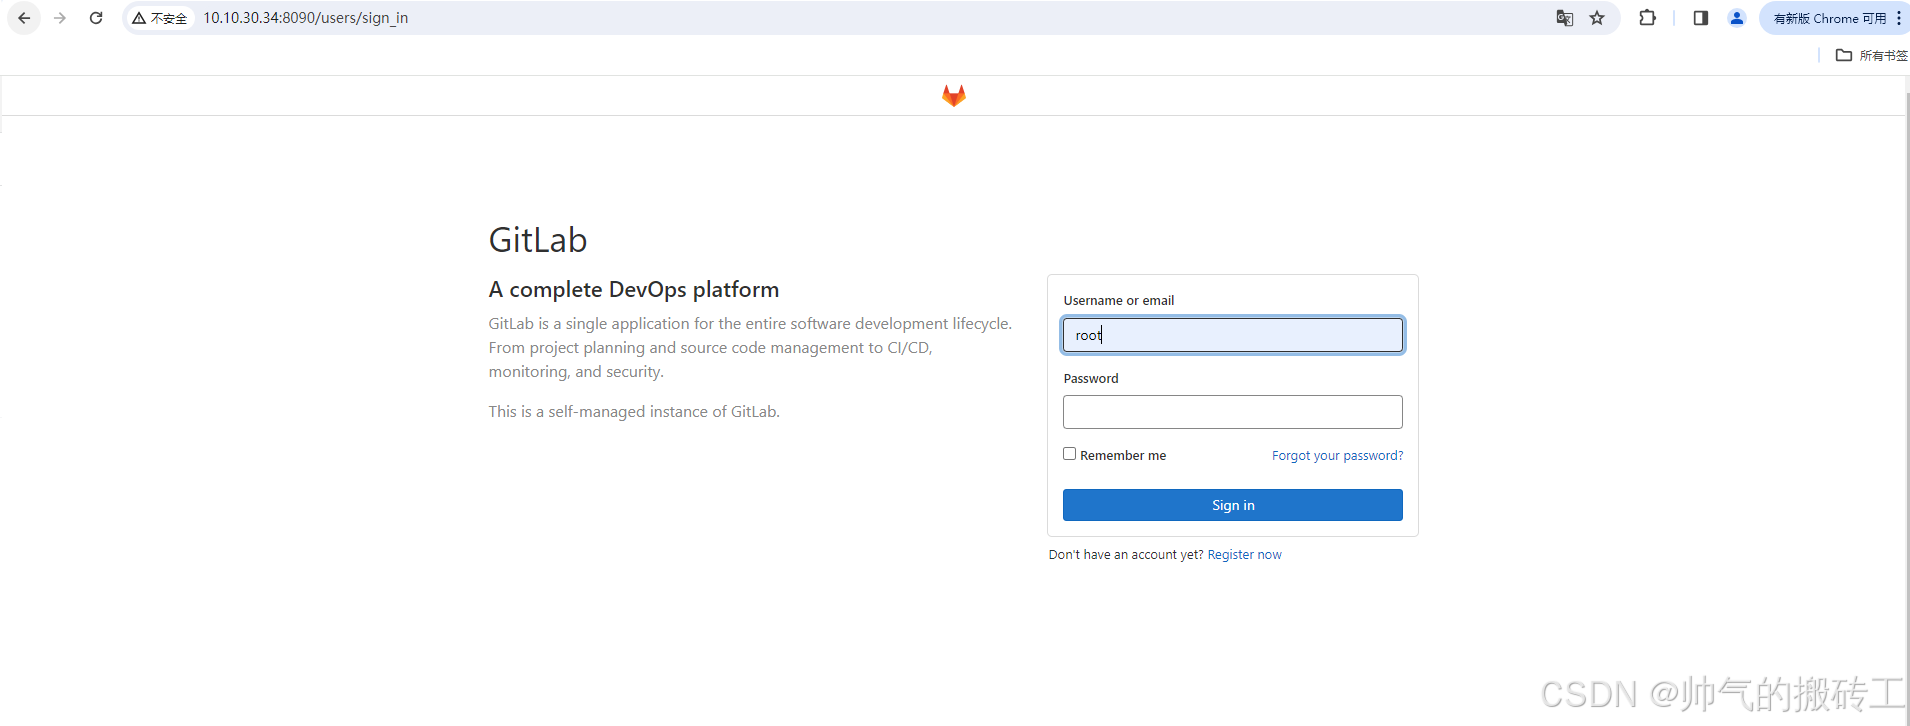Click the new Chrome version available button
Screen dimensions: 1910x726
pos(1829,18)
